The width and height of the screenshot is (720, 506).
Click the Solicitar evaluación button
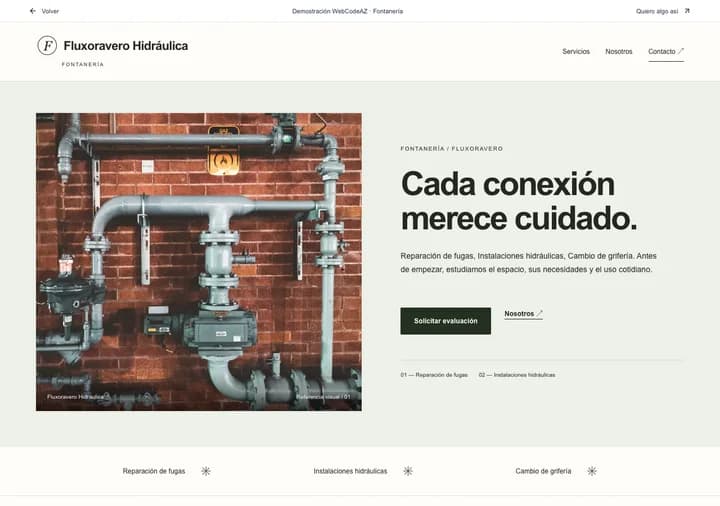coord(445,321)
